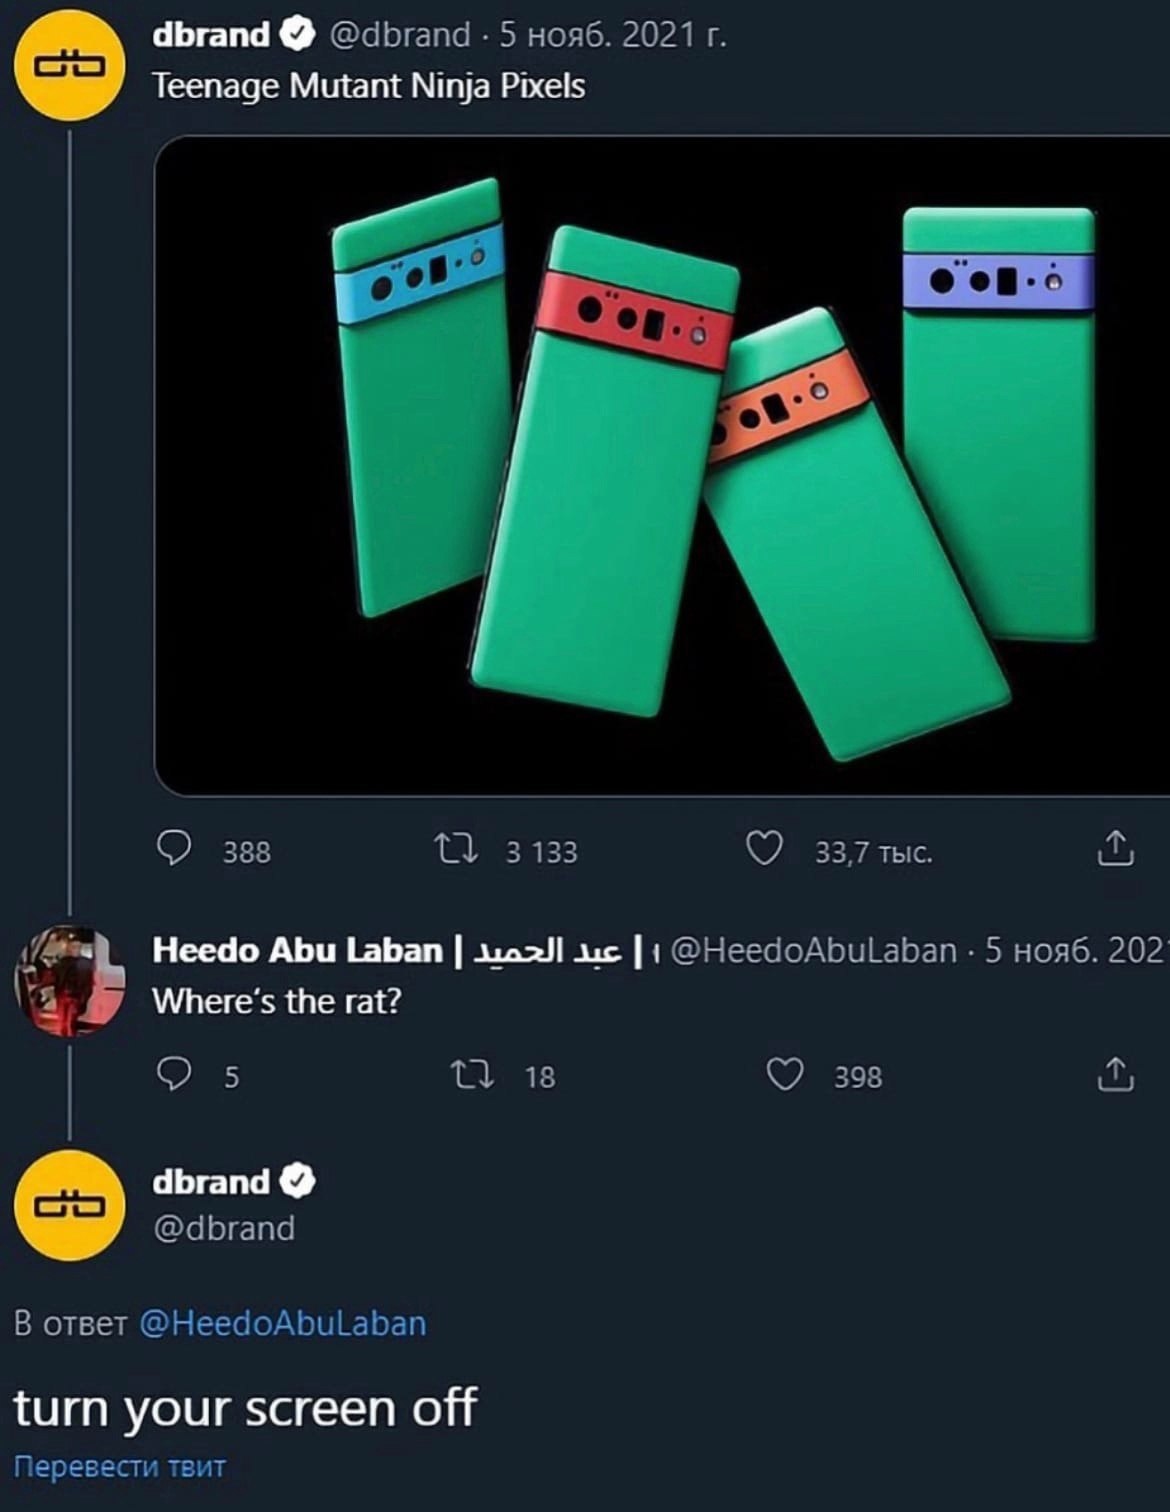Share the dbrand Ninja Pixels tweet

click(x=1115, y=848)
